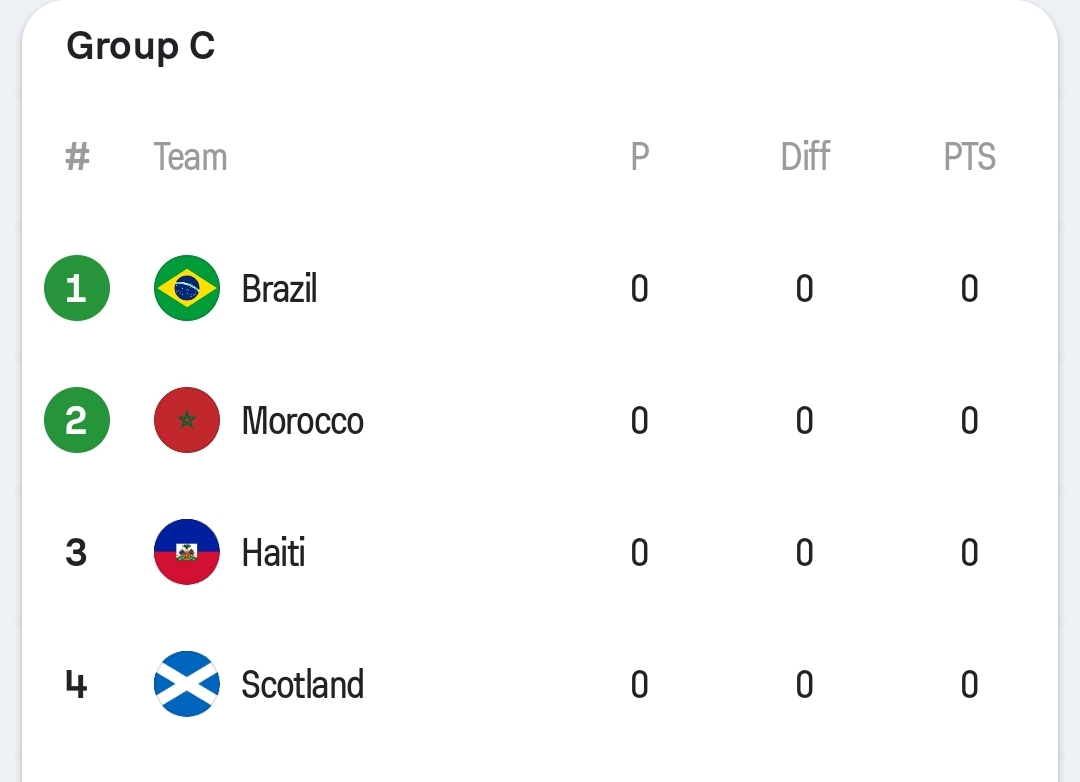The width and height of the screenshot is (1080, 782).
Task: Click the # rank column header
Action: click(x=77, y=157)
